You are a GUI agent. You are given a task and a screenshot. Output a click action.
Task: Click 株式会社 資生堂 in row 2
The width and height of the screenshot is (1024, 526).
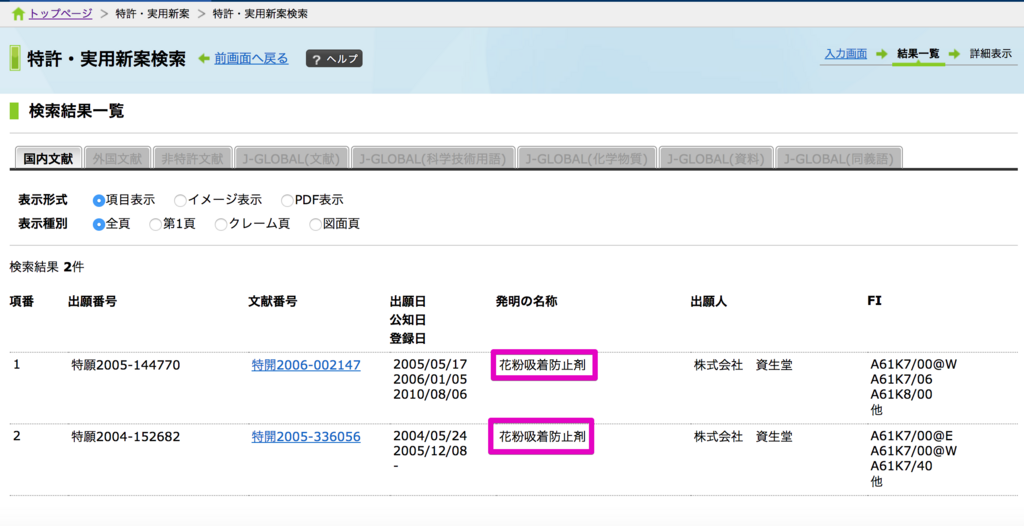[x=743, y=436]
